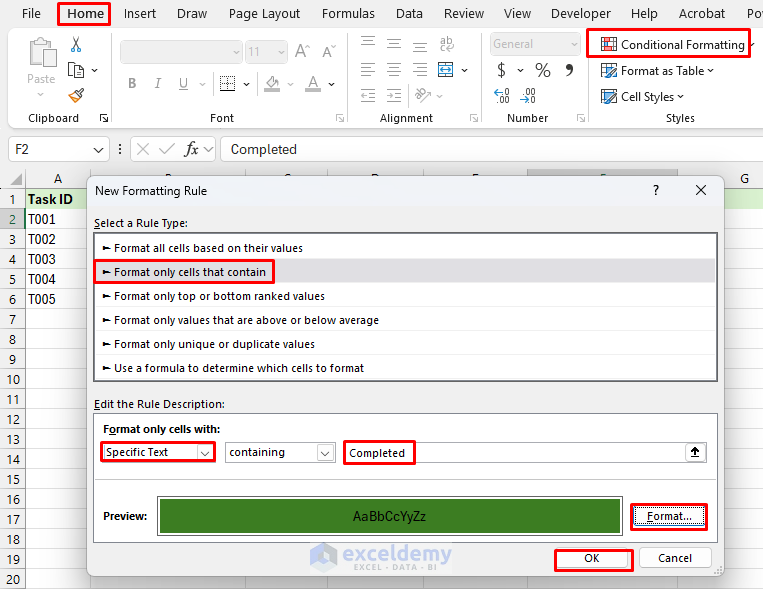Decrease indent in Alignment group
Viewport: 763px width, 589px height.
(368, 95)
